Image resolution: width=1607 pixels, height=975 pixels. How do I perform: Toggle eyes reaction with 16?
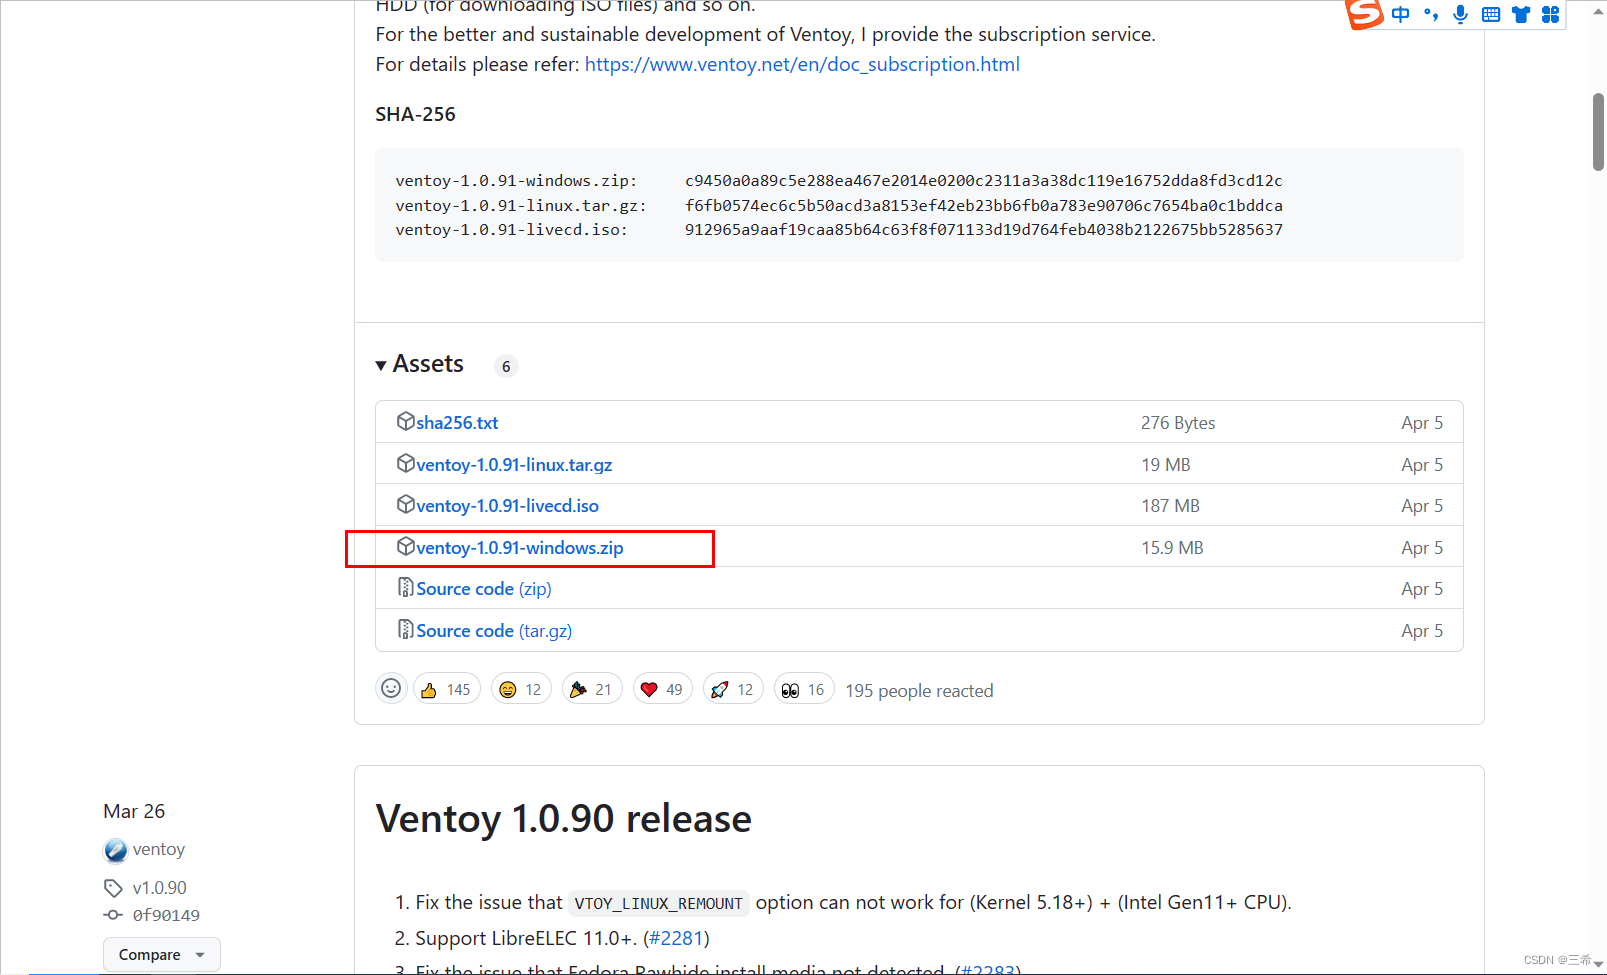coord(804,689)
